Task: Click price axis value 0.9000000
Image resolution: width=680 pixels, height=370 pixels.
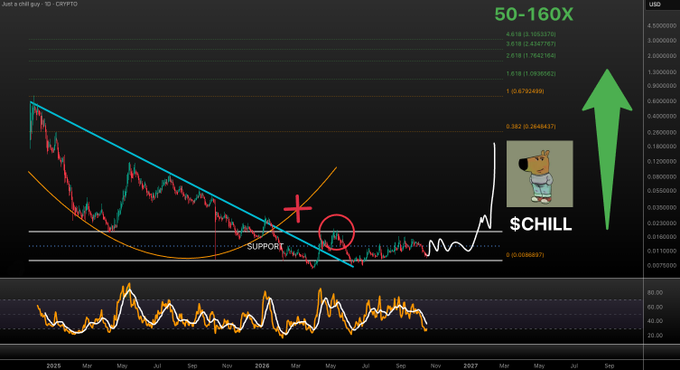Action: coord(662,86)
